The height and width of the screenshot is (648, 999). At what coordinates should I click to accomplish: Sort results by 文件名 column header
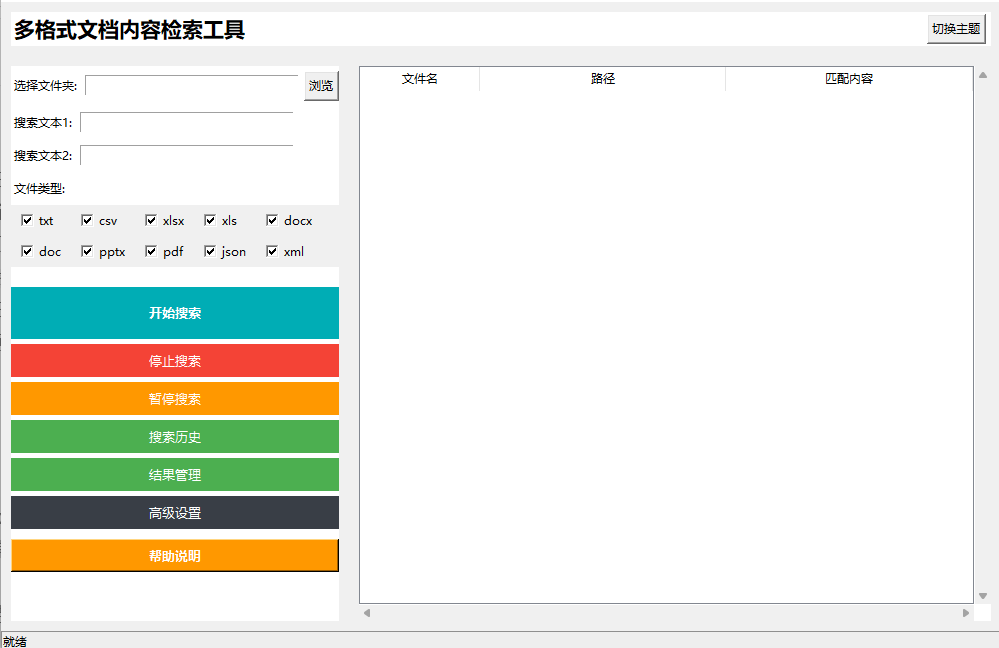[x=419, y=79]
